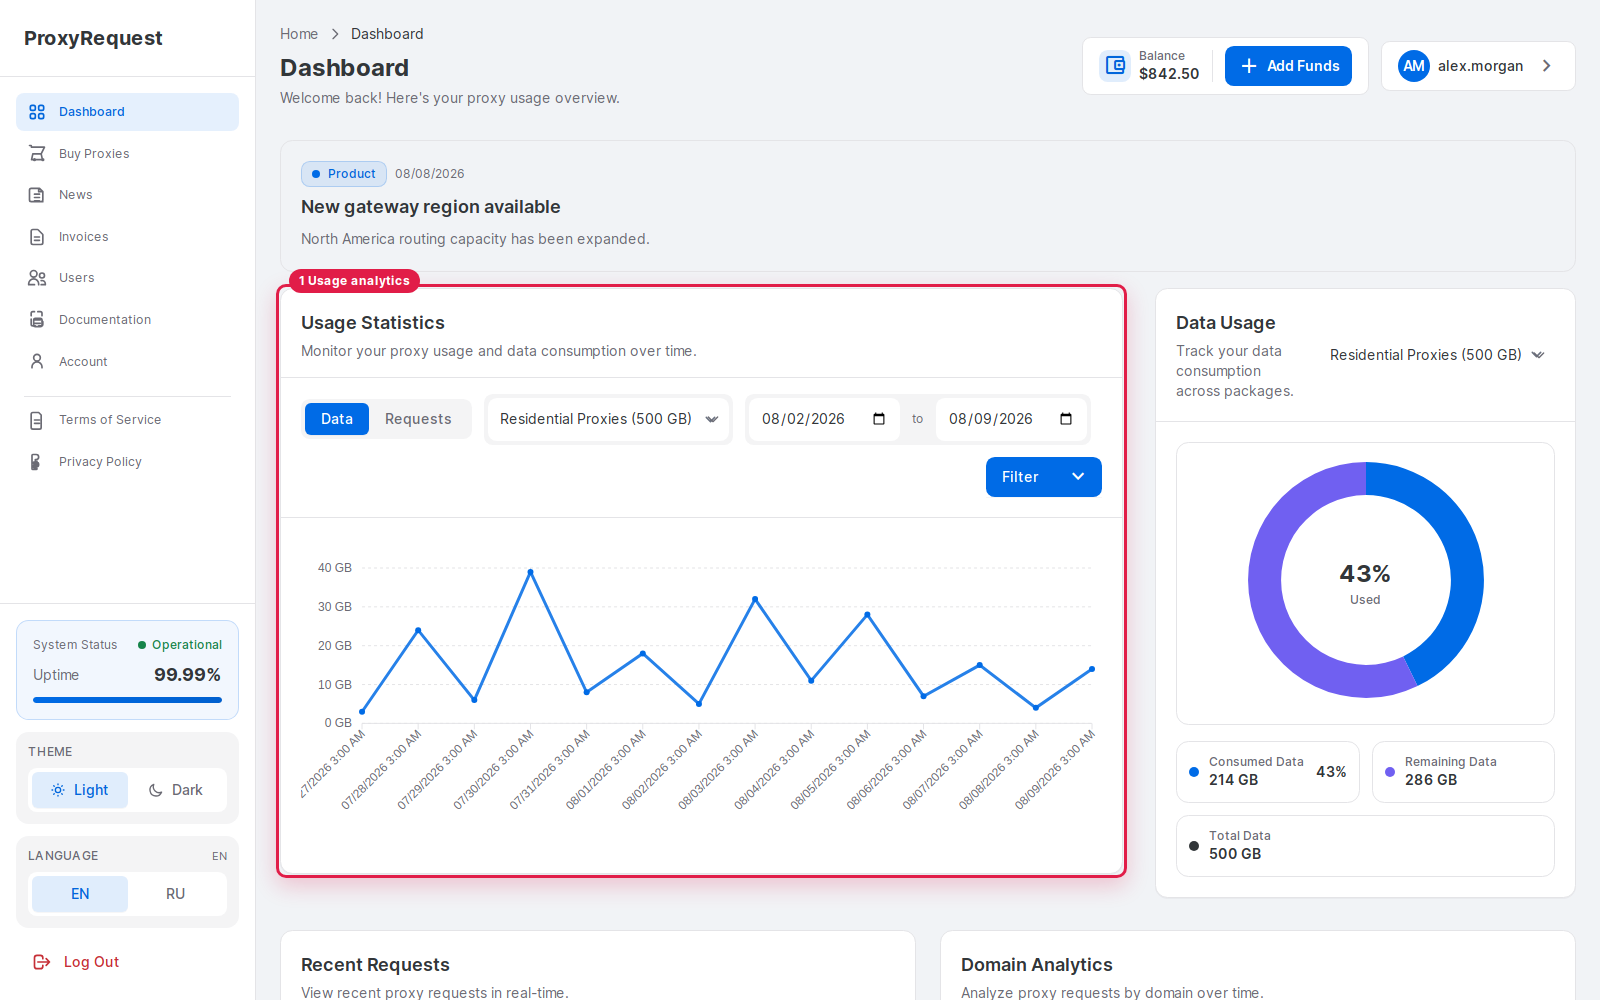The width and height of the screenshot is (1600, 1000).
Task: Click the wallet icon next to Balance
Action: 1115,66
